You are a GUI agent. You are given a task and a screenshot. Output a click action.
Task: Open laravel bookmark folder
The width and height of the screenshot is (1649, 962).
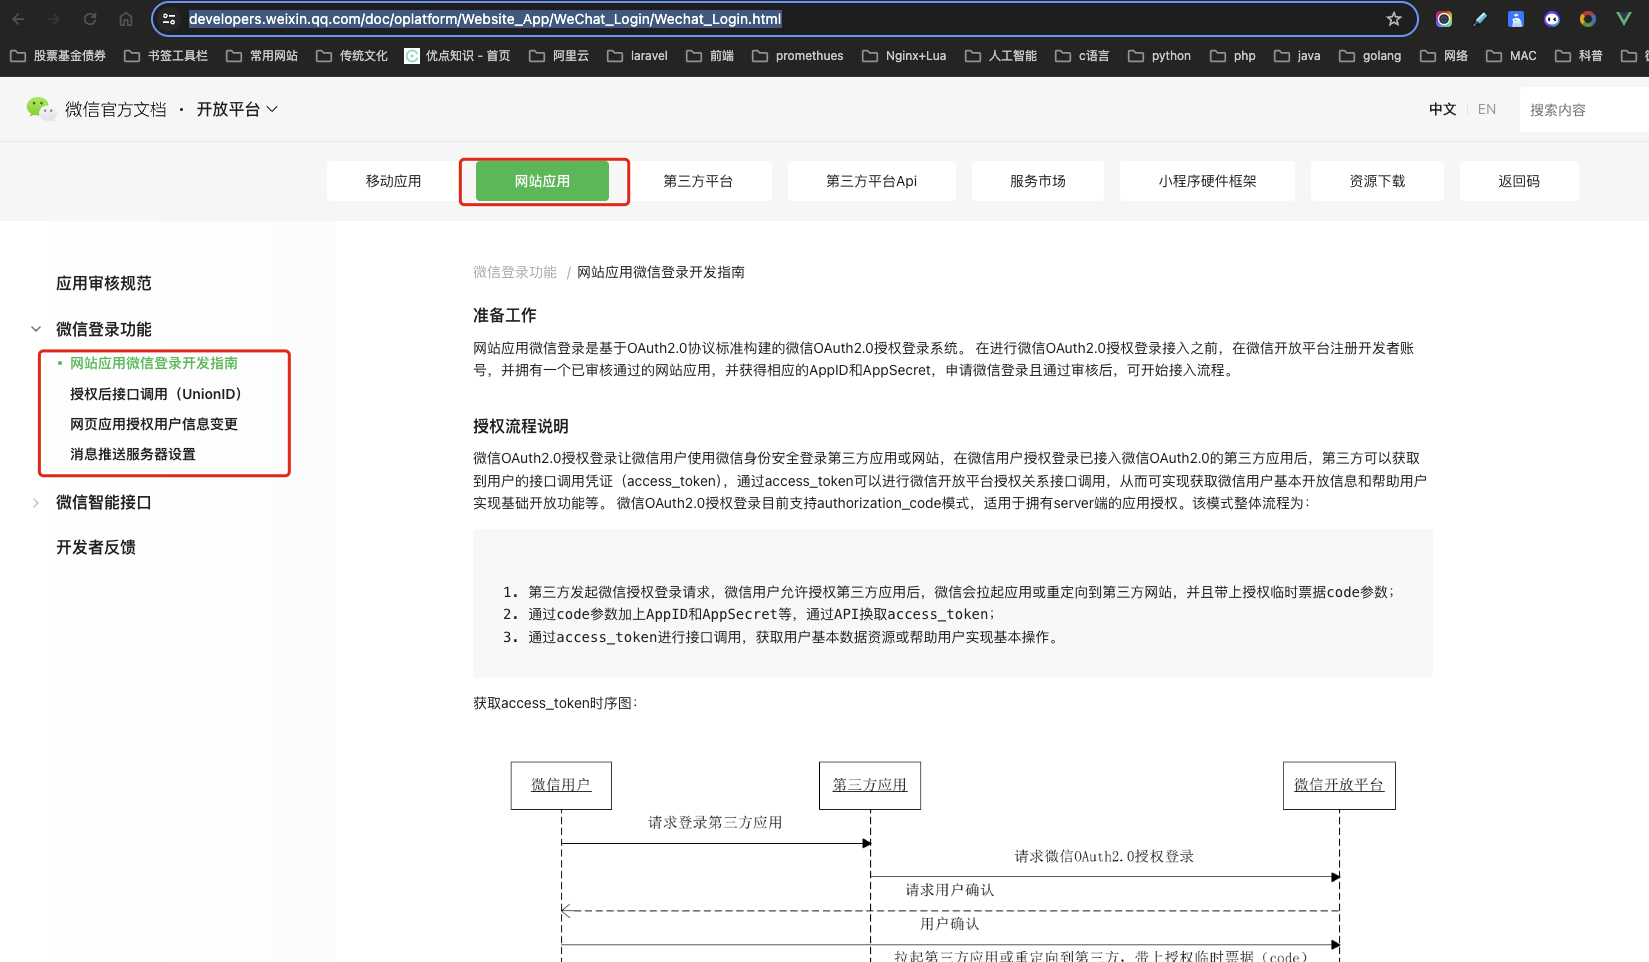coord(637,56)
